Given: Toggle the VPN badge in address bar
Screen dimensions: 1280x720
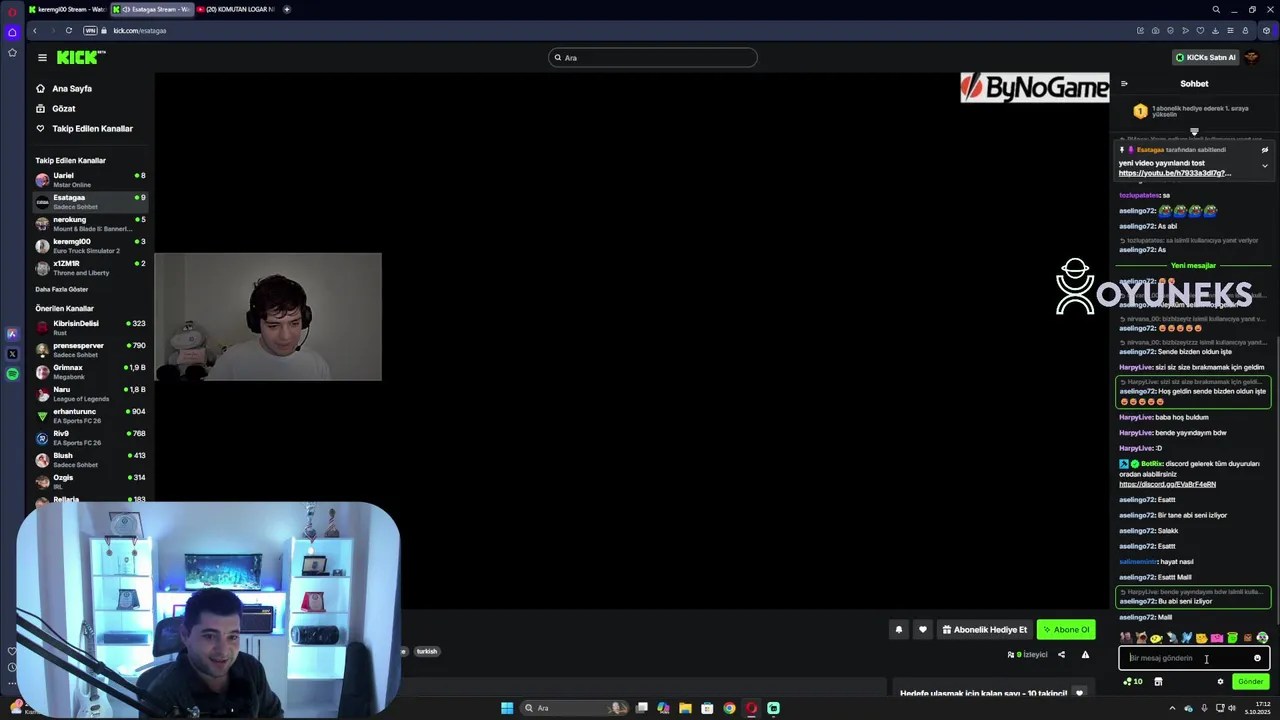Looking at the screenshot, I should click(90, 30).
